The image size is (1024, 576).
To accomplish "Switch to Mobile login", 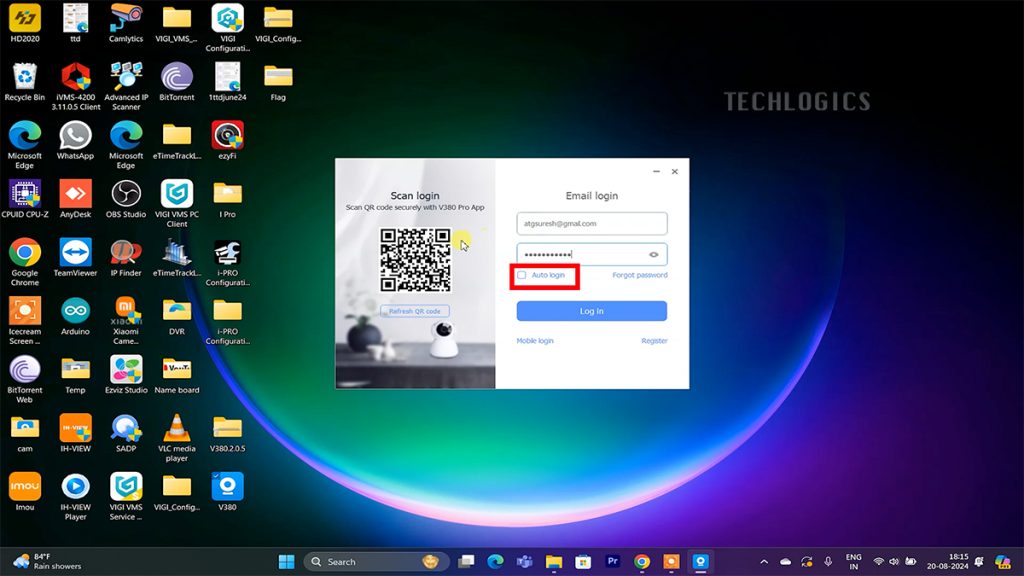I will point(535,341).
